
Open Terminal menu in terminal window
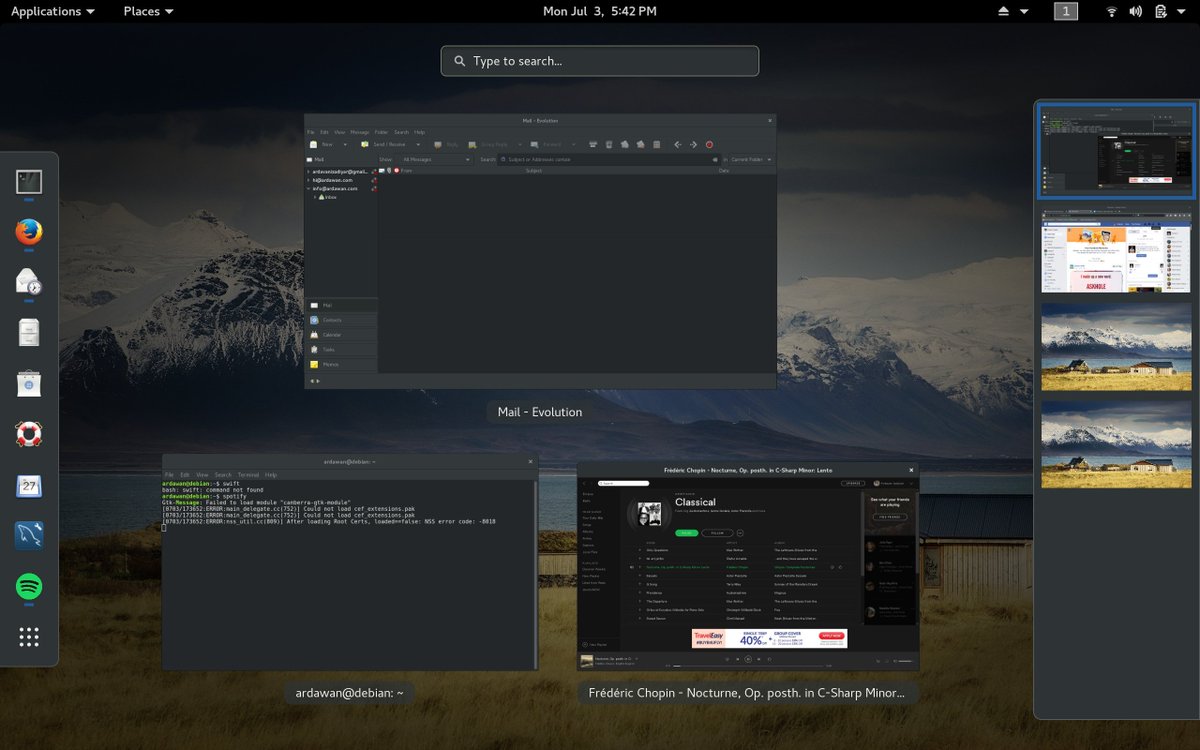[248, 475]
